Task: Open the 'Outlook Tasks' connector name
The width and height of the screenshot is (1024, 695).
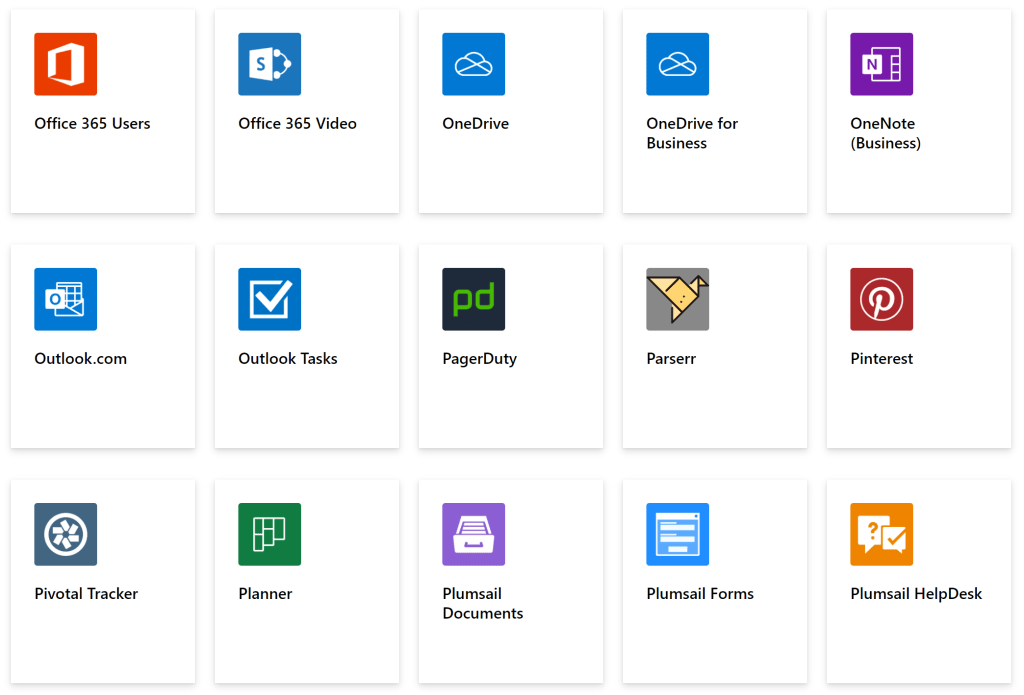Action: click(288, 359)
